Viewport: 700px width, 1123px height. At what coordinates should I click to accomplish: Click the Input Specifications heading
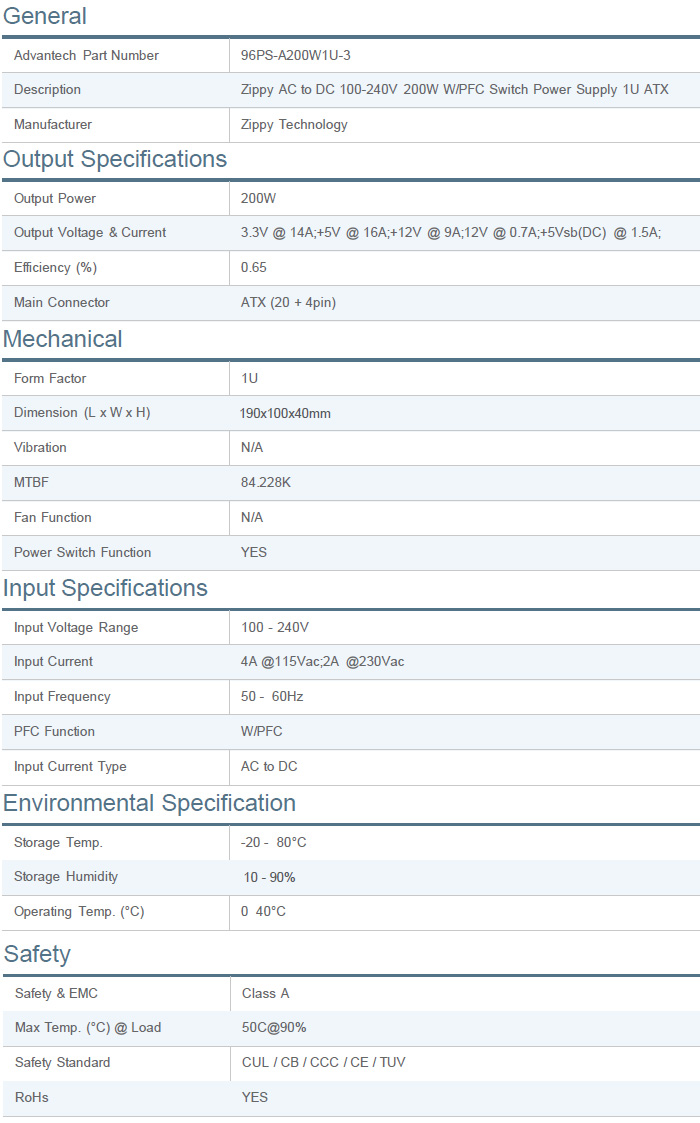[105, 589]
